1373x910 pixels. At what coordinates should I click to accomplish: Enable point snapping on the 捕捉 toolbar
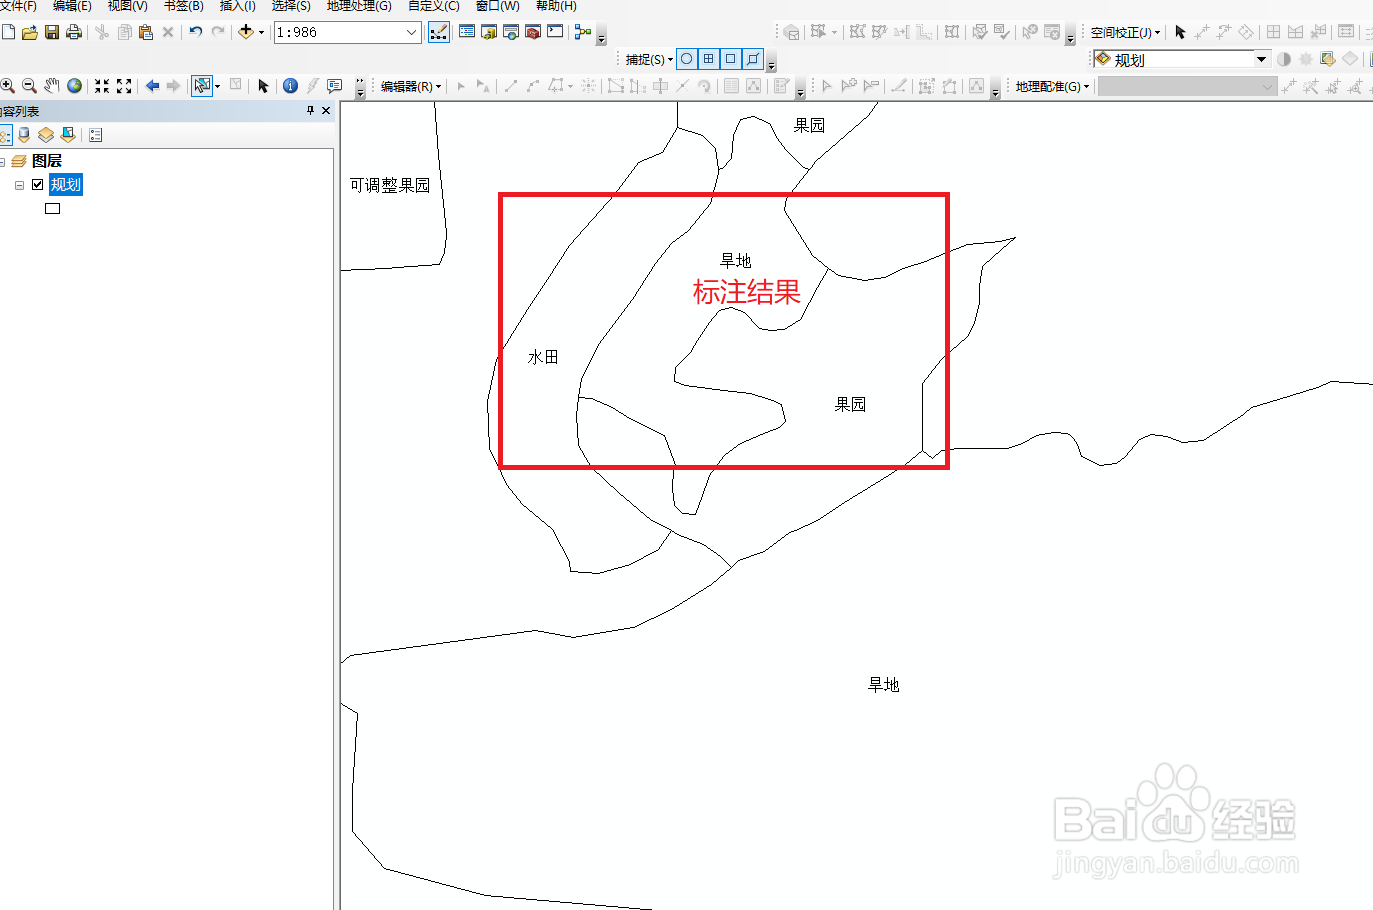coord(686,58)
